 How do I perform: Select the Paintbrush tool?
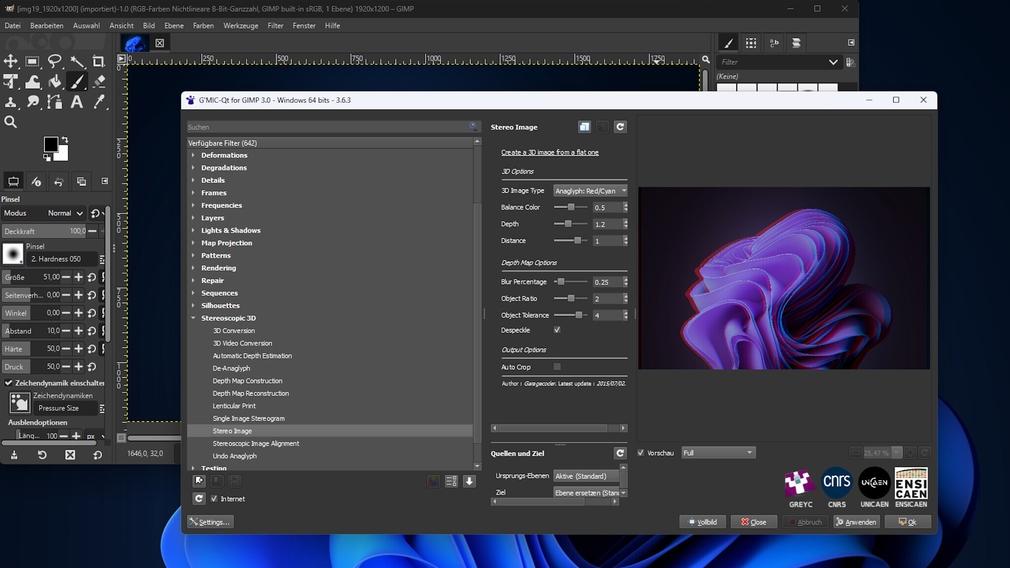[77, 82]
